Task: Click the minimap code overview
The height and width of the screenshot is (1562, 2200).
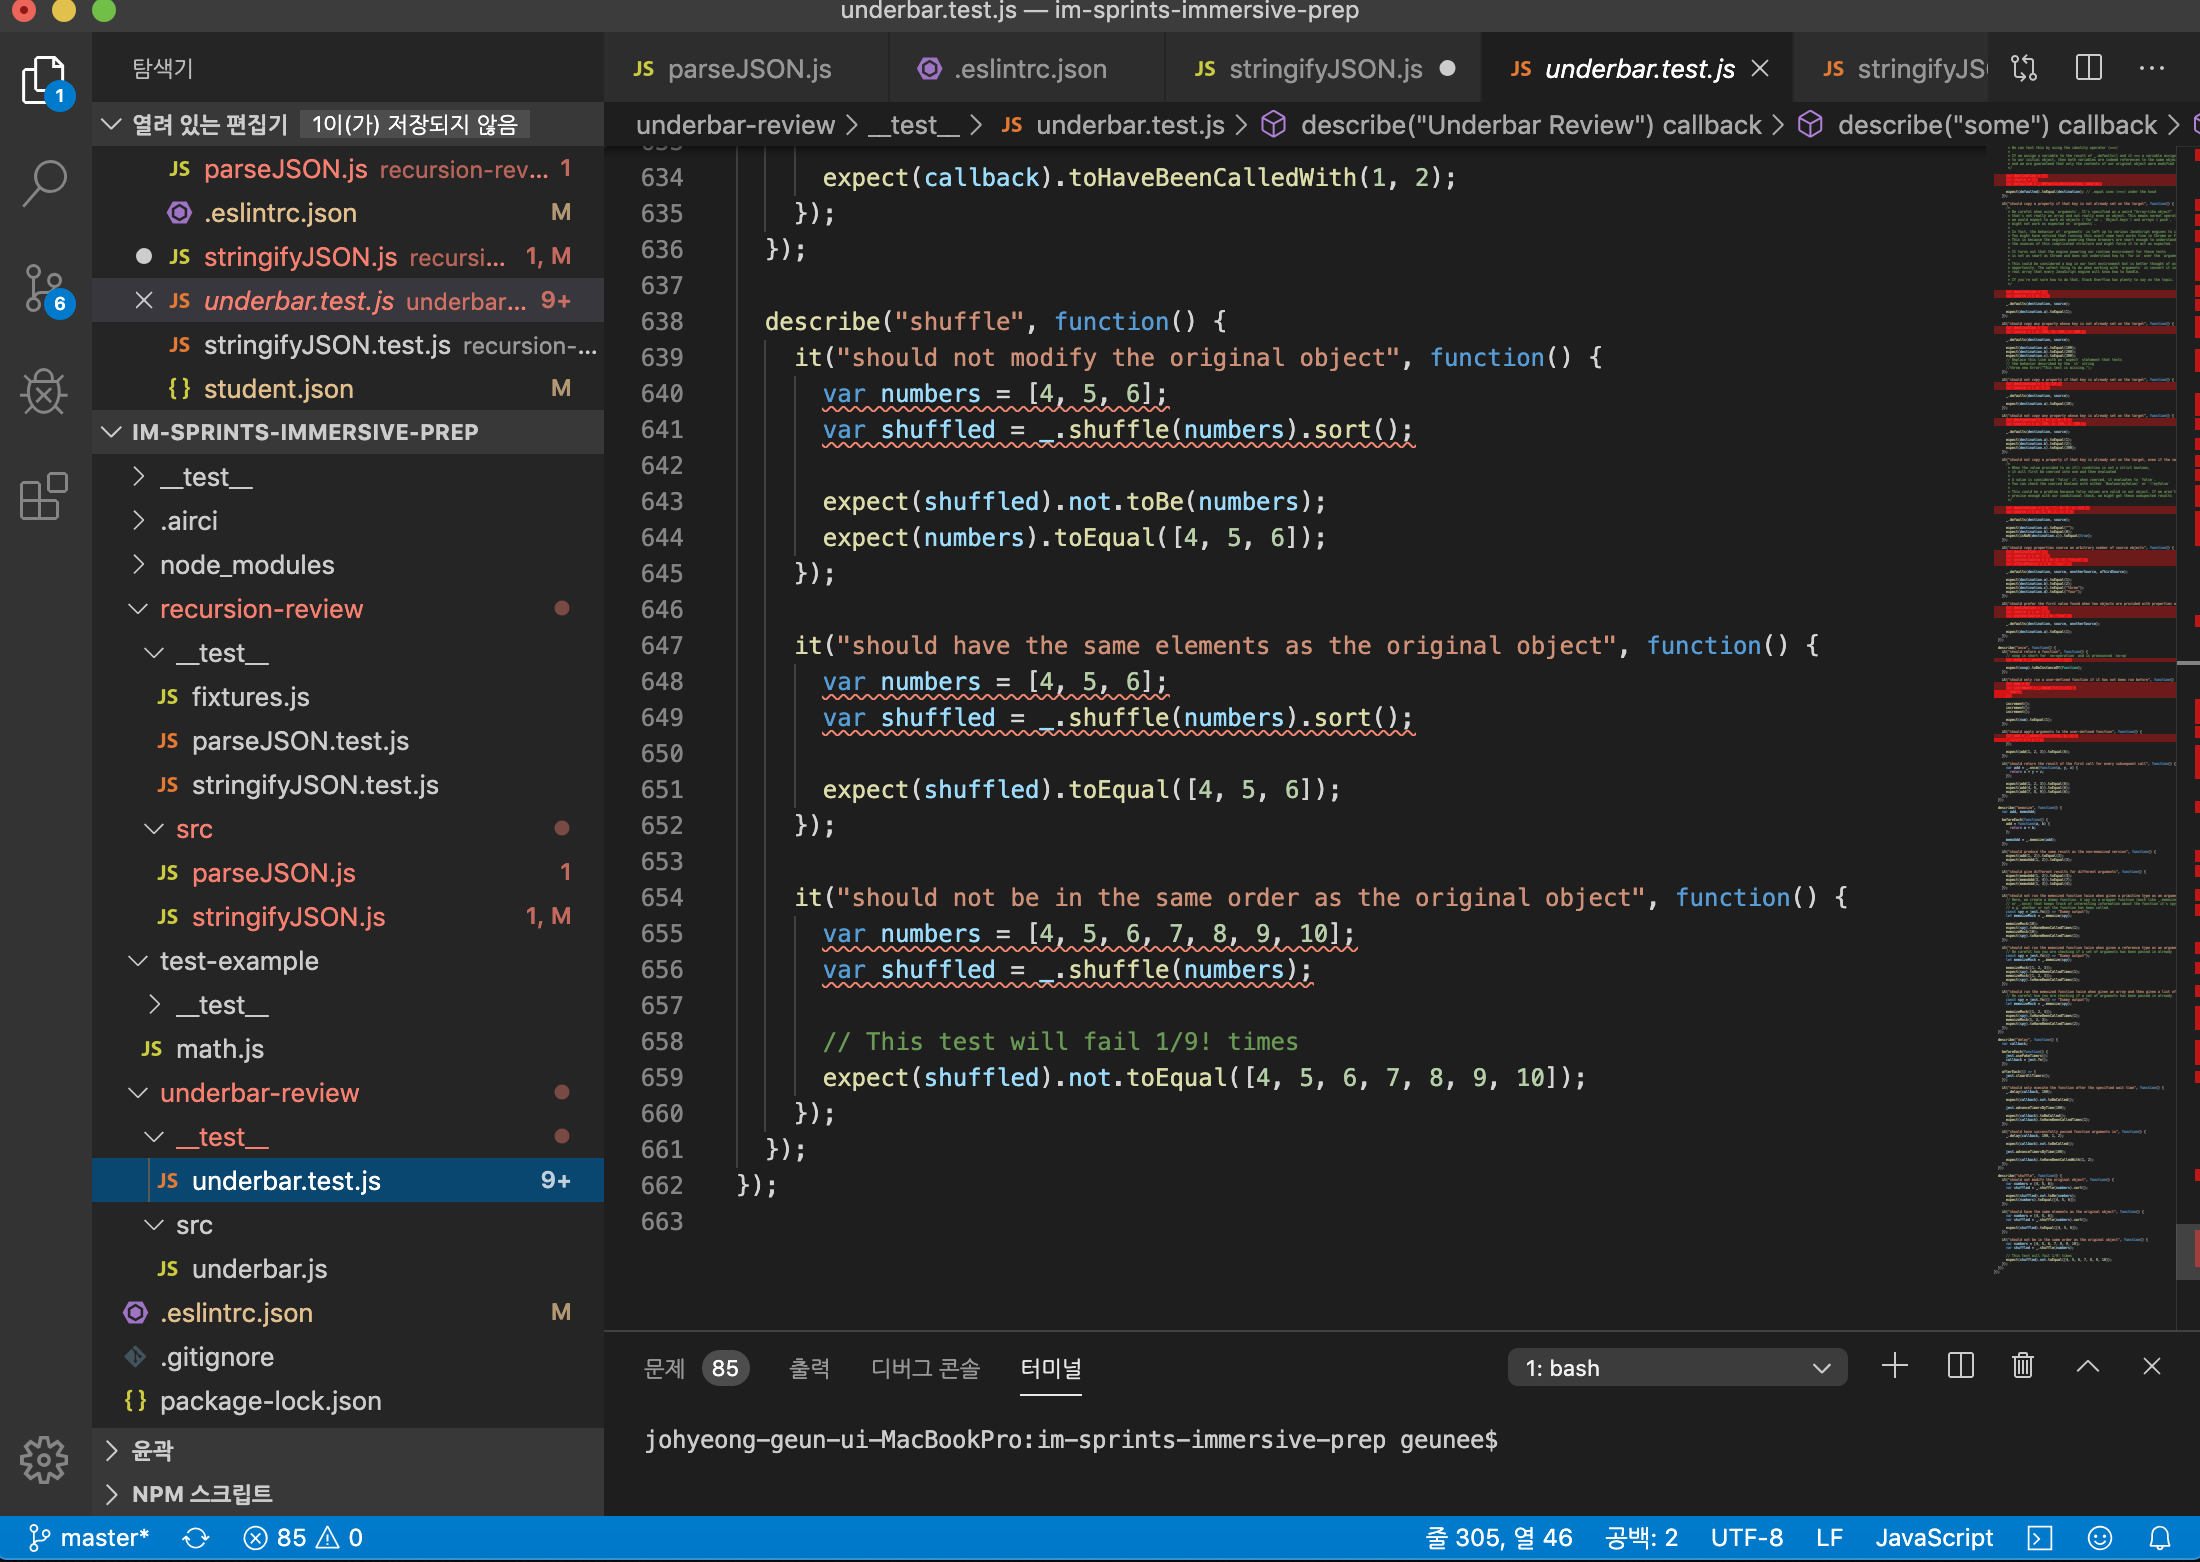Action: tap(2090, 700)
